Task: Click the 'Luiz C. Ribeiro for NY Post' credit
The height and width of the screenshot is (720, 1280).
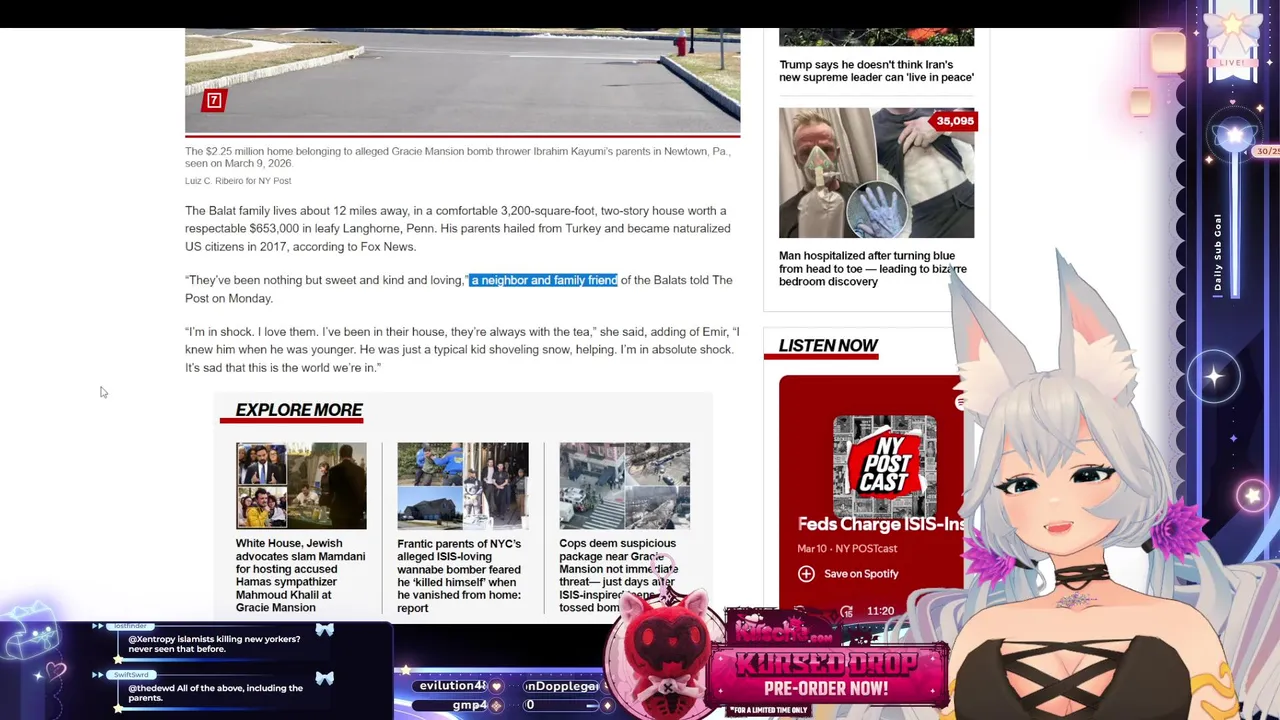Action: 238,181
